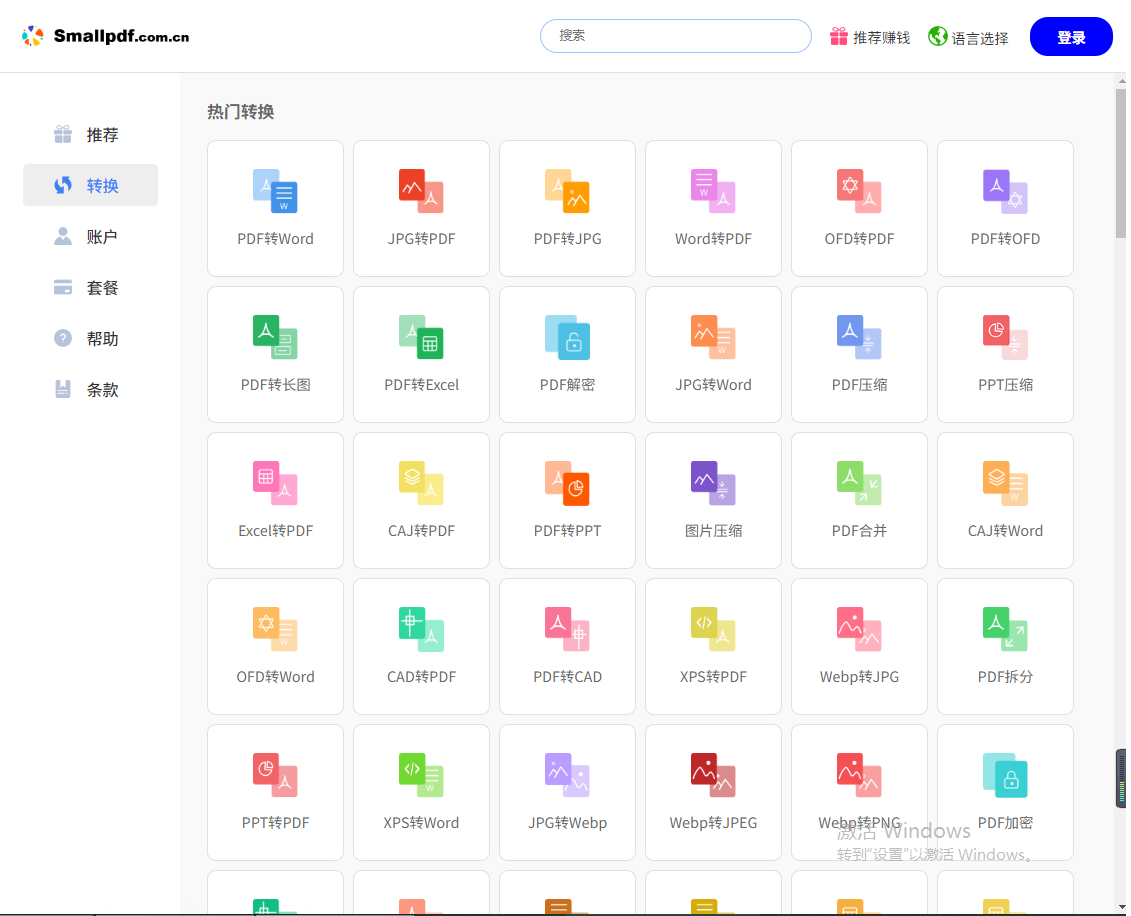Viewport: 1131px width, 916px height.
Task: Choose the PDF转CAD tool icon
Action: coord(567,629)
